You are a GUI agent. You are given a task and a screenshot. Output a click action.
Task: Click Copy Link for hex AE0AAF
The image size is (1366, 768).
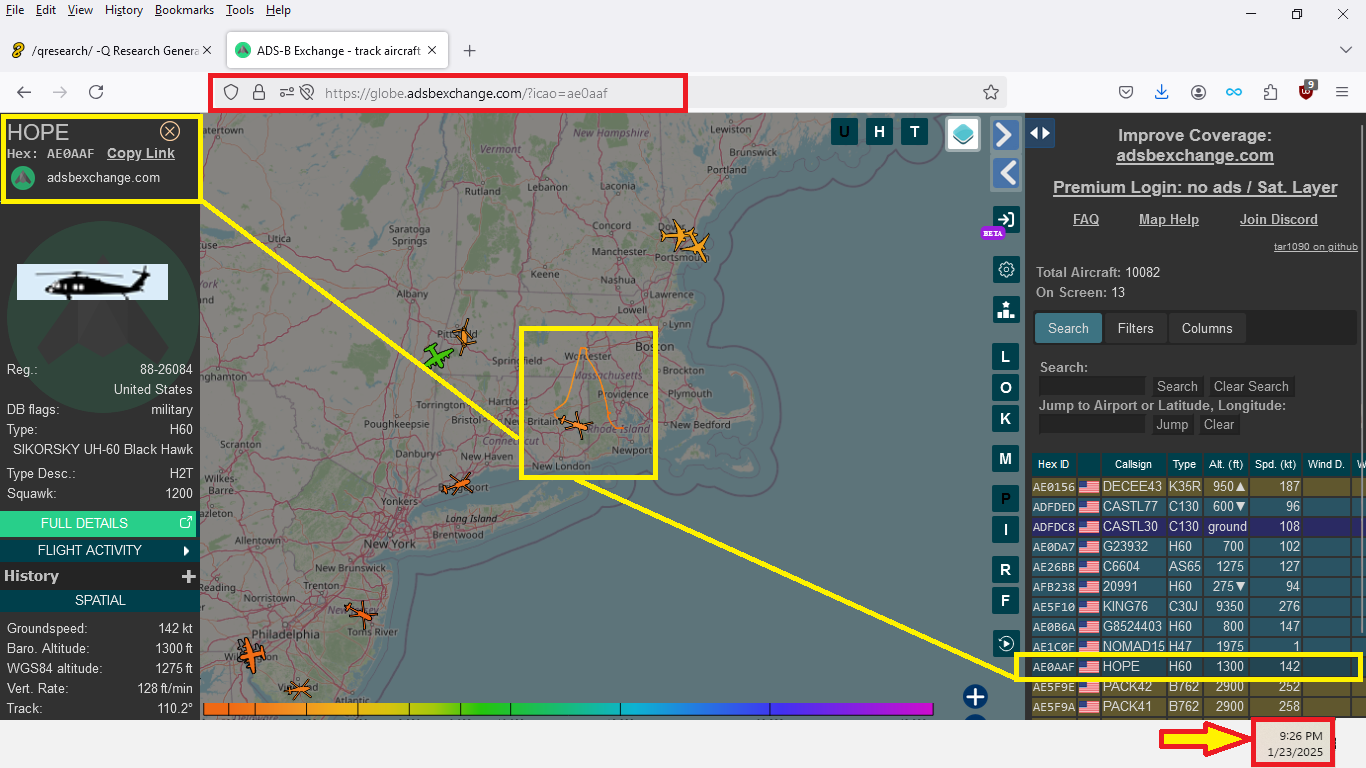[x=141, y=153]
